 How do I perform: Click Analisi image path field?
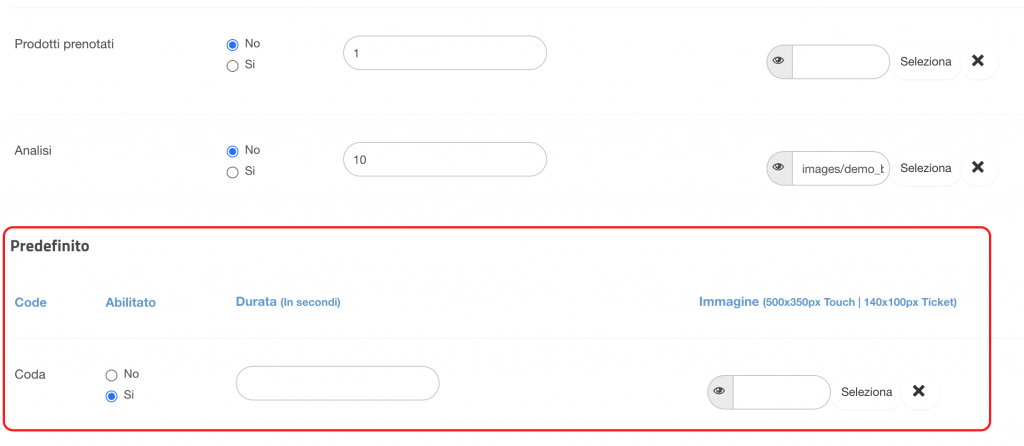point(841,168)
